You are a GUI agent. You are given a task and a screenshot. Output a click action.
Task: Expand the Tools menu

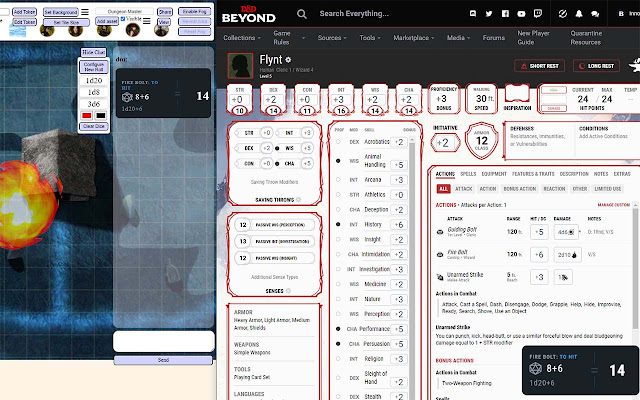[370, 38]
